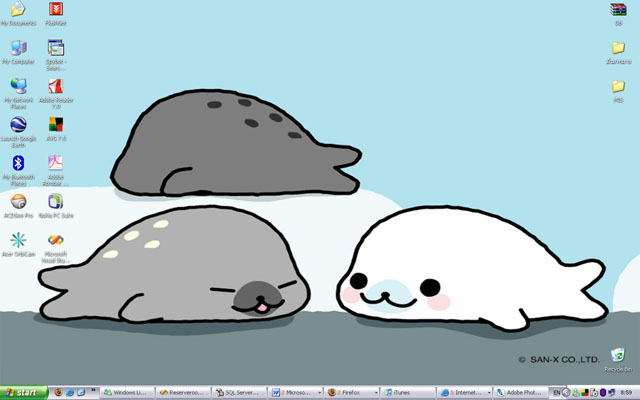Open My Bluetooth Places icon
Image resolution: width=640 pixels, height=400 pixels.
point(18,170)
